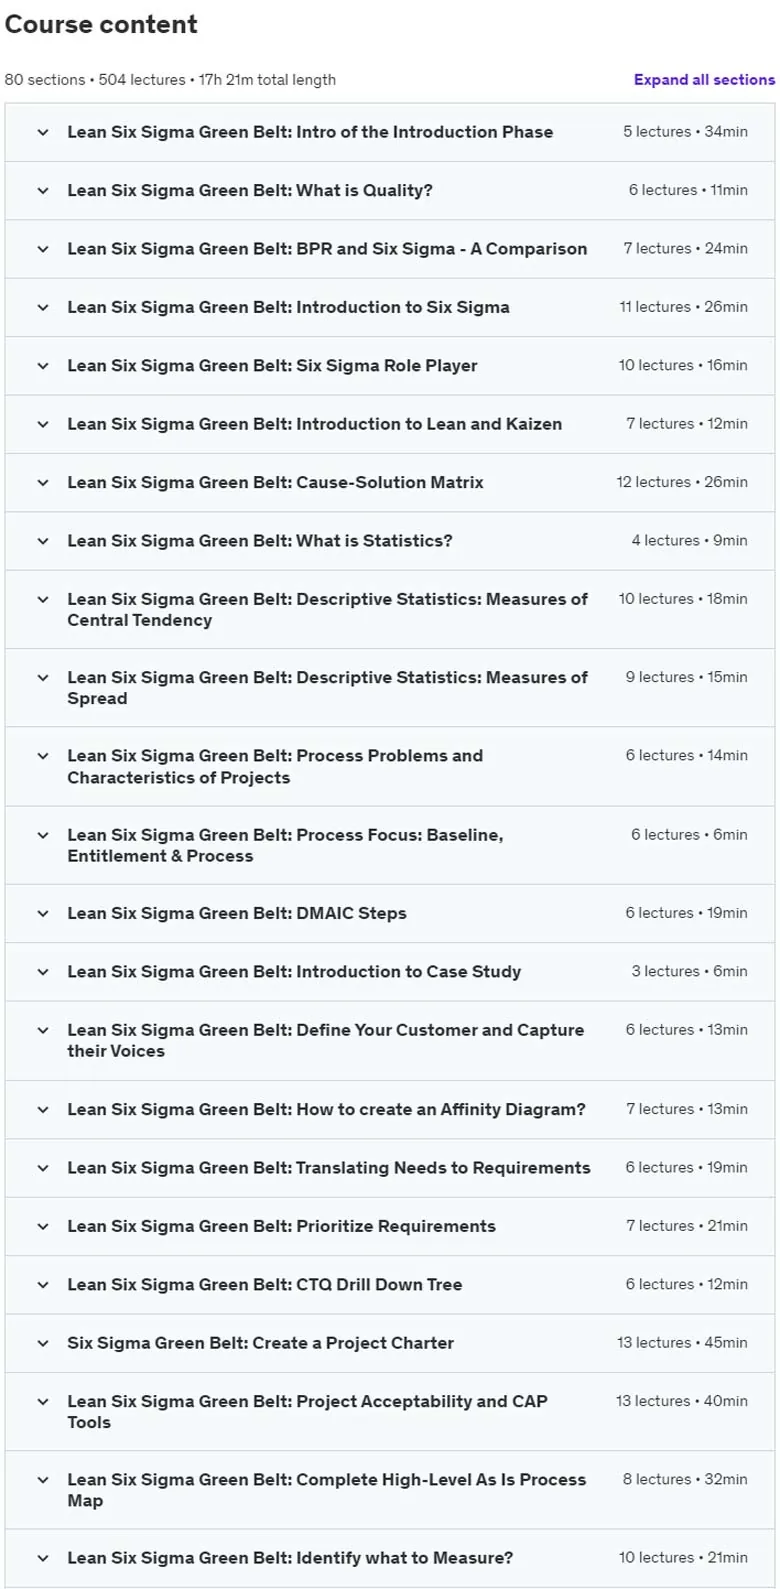Image resolution: width=780 pixels, height=1589 pixels.
Task: Select the Measures of Central Tendency section title
Action: 327,609
